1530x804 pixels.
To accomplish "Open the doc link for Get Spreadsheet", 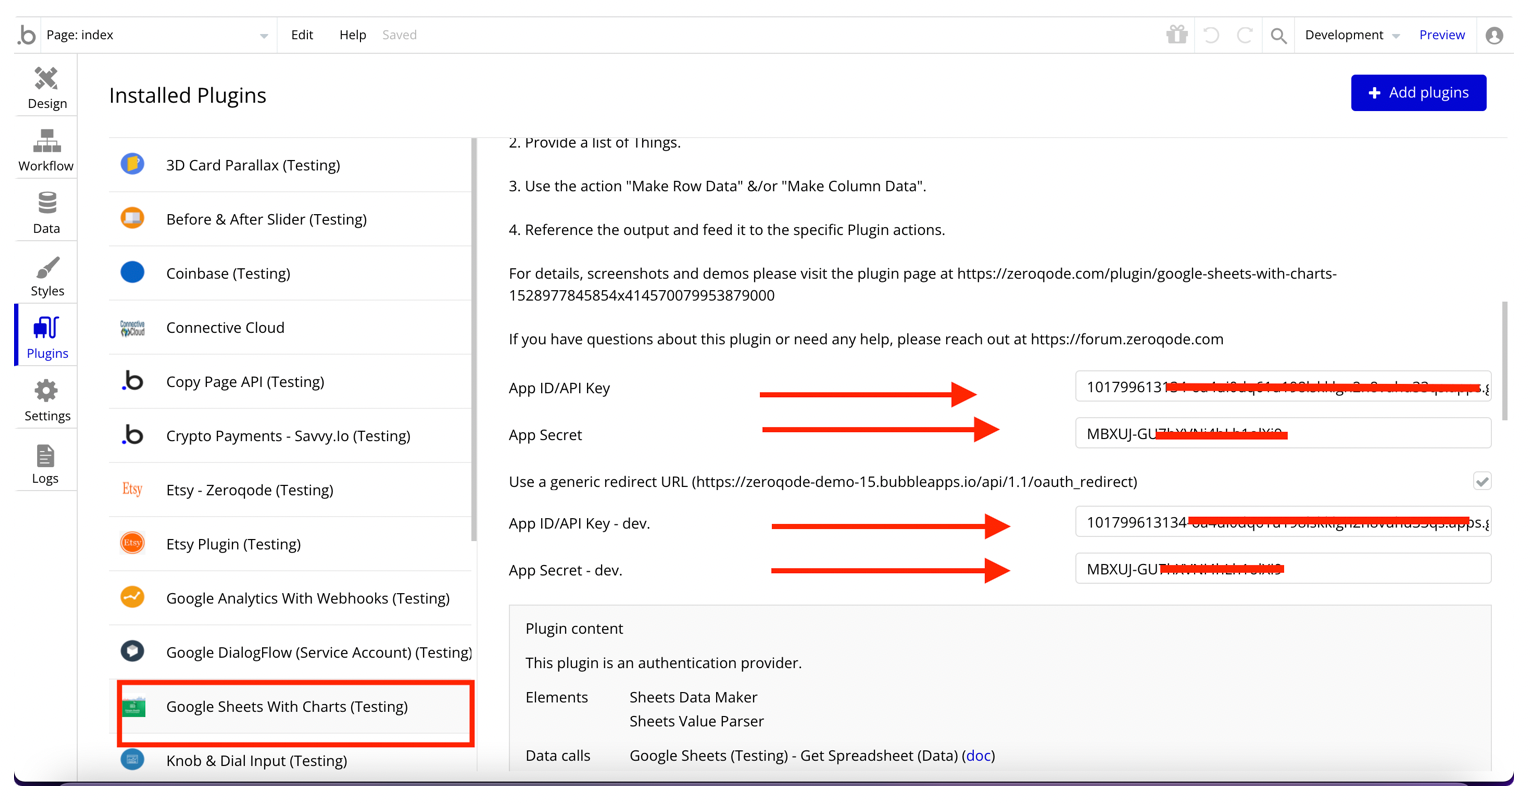I will point(978,756).
